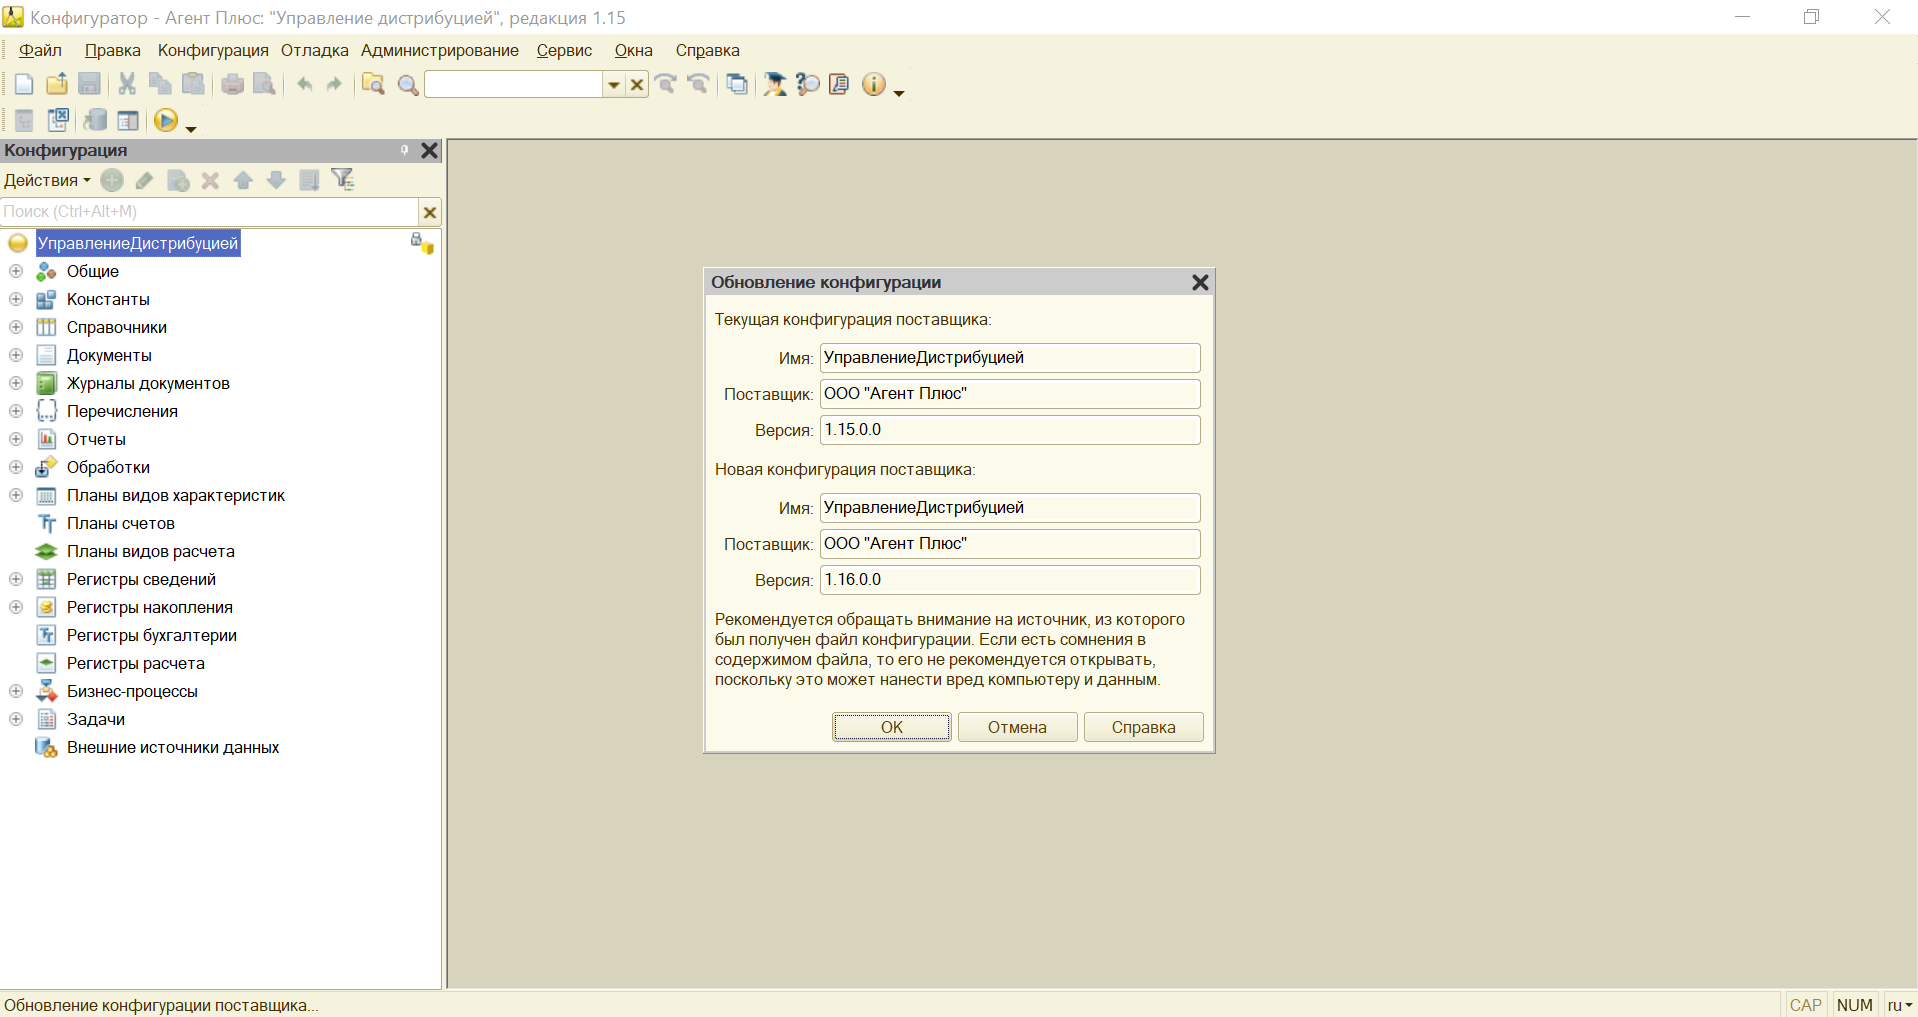Open the Отладка menu
Screen dimensions: 1918x1017
(x=314, y=50)
